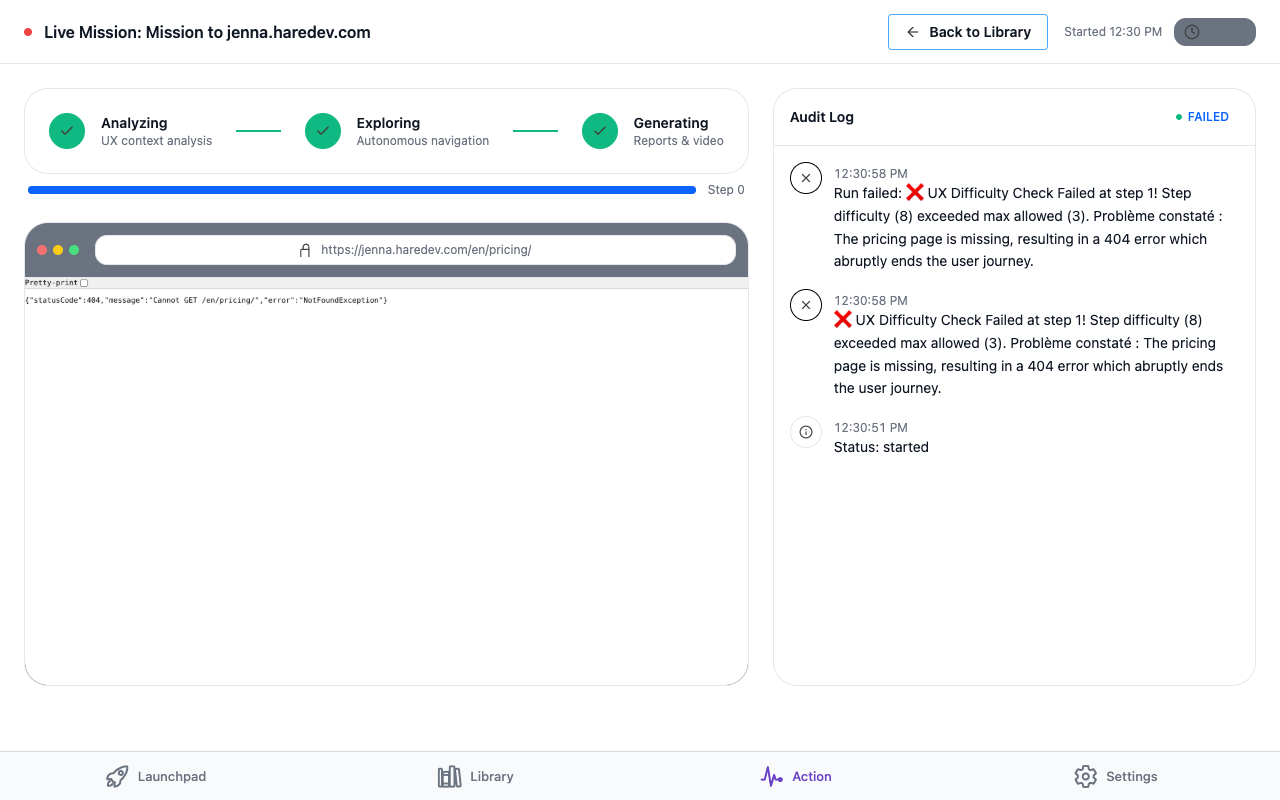Click the 12:30:51 PM timestamp

coord(871,427)
